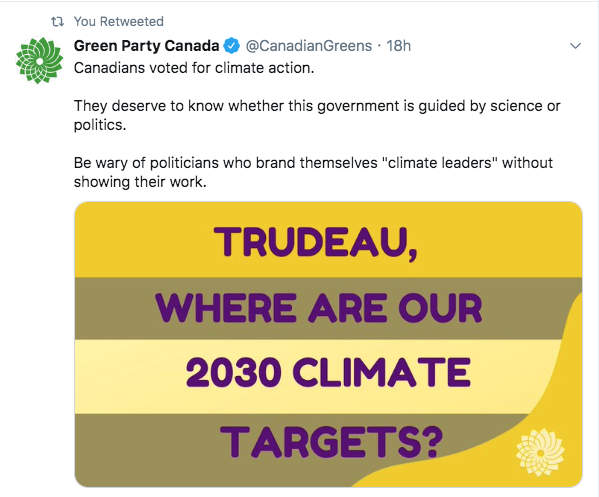Open the Green Party Canada profile avatar
The width and height of the screenshot is (599, 497).
pyautogui.click(x=39, y=60)
